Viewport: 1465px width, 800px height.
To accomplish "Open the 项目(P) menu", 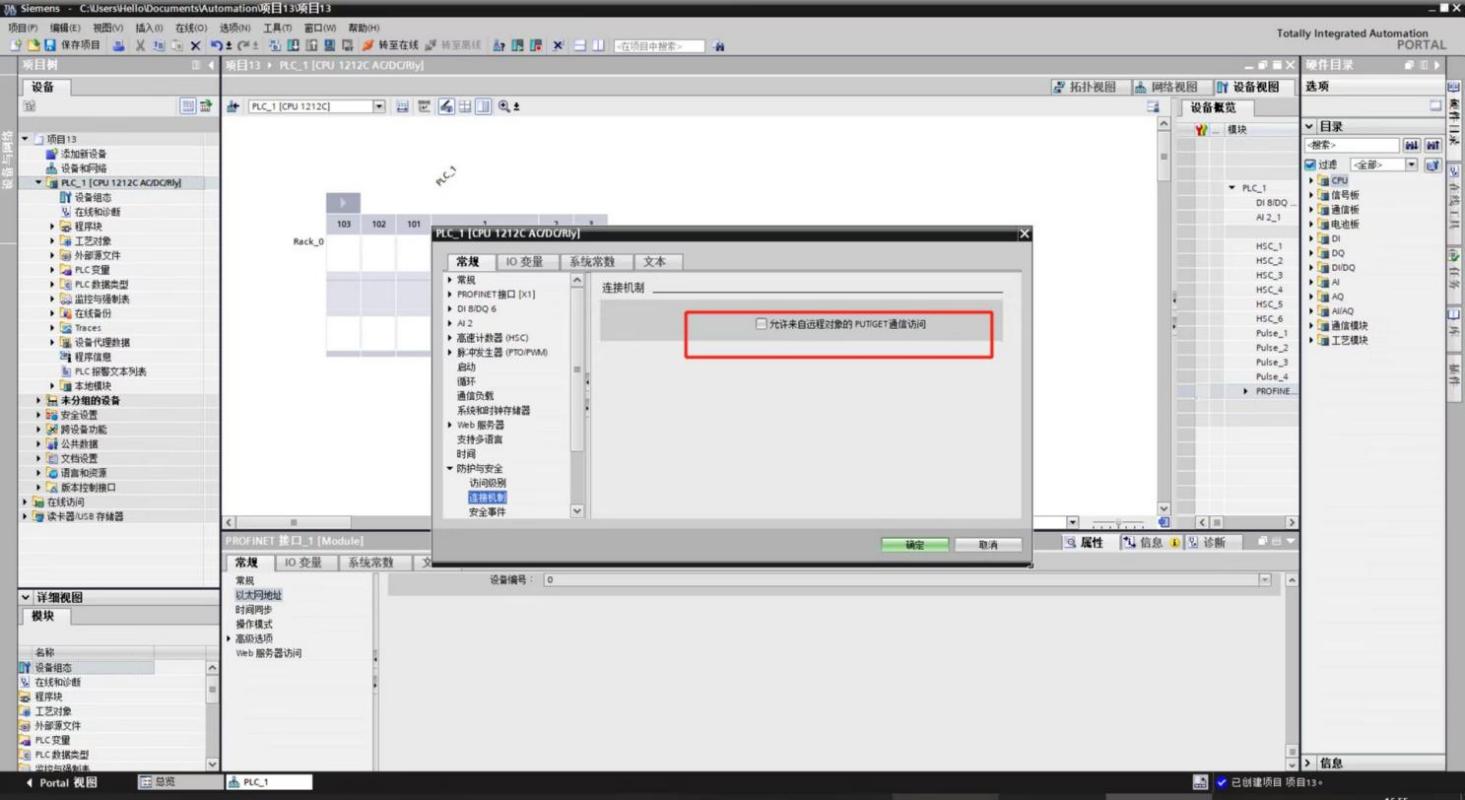I will point(23,27).
